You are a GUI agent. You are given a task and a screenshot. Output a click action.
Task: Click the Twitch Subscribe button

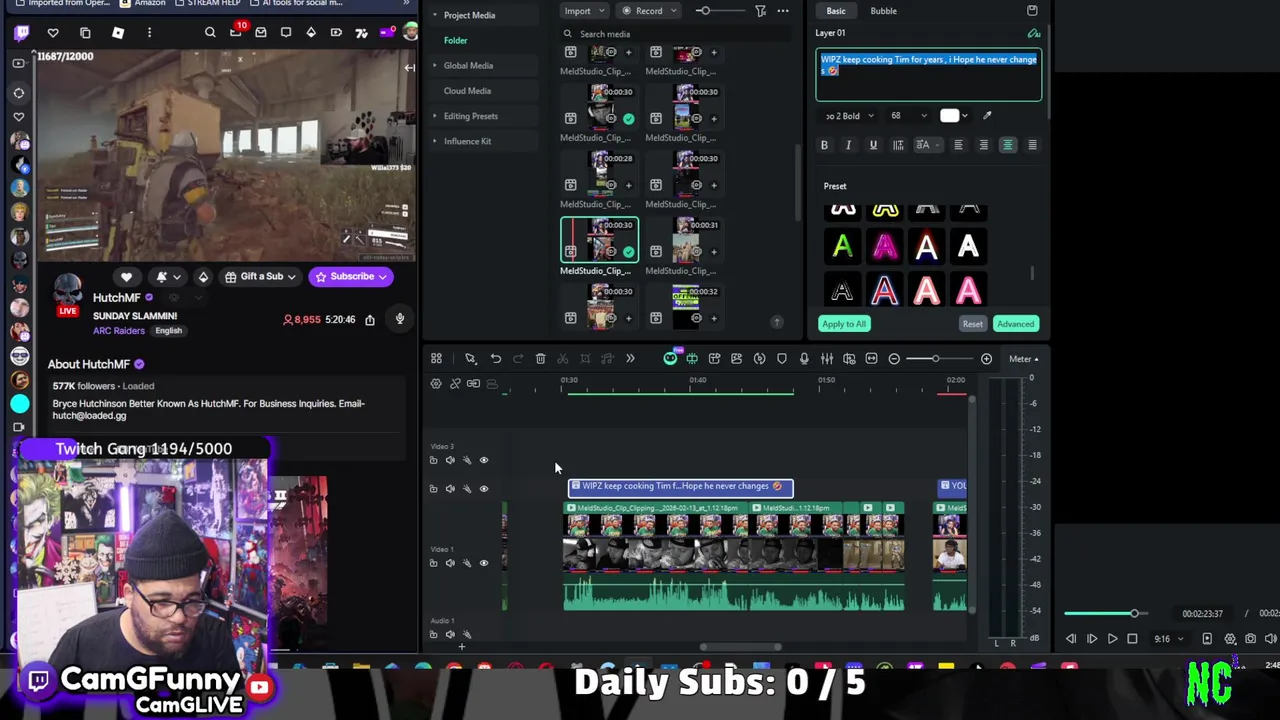point(351,277)
